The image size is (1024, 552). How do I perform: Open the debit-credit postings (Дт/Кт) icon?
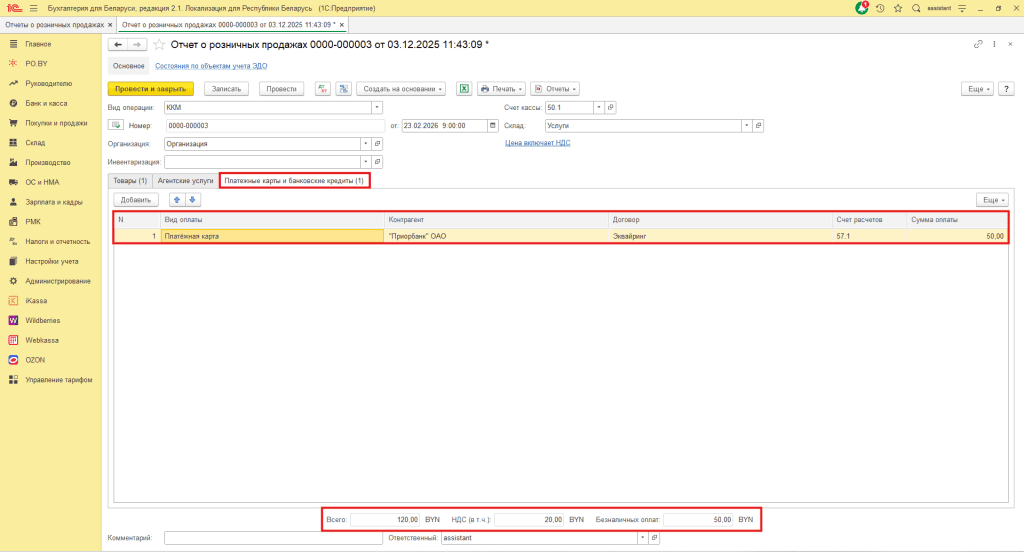(x=323, y=88)
